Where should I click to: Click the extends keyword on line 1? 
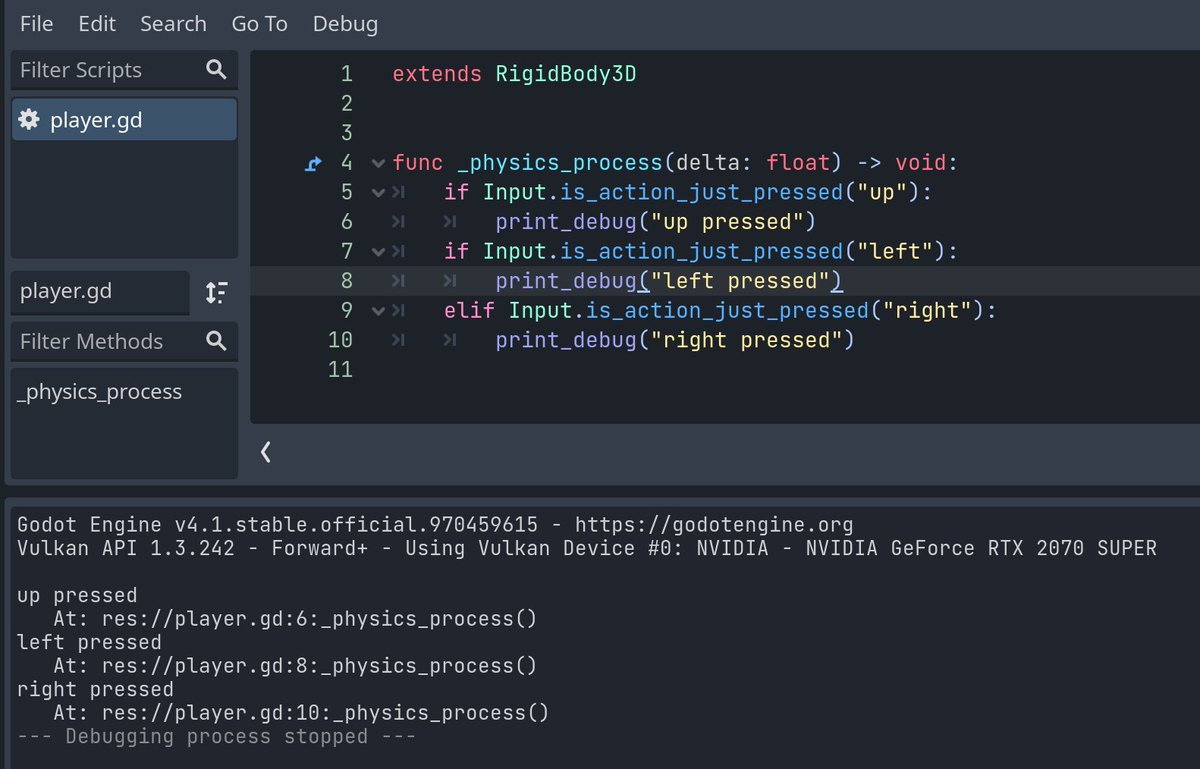coord(438,73)
